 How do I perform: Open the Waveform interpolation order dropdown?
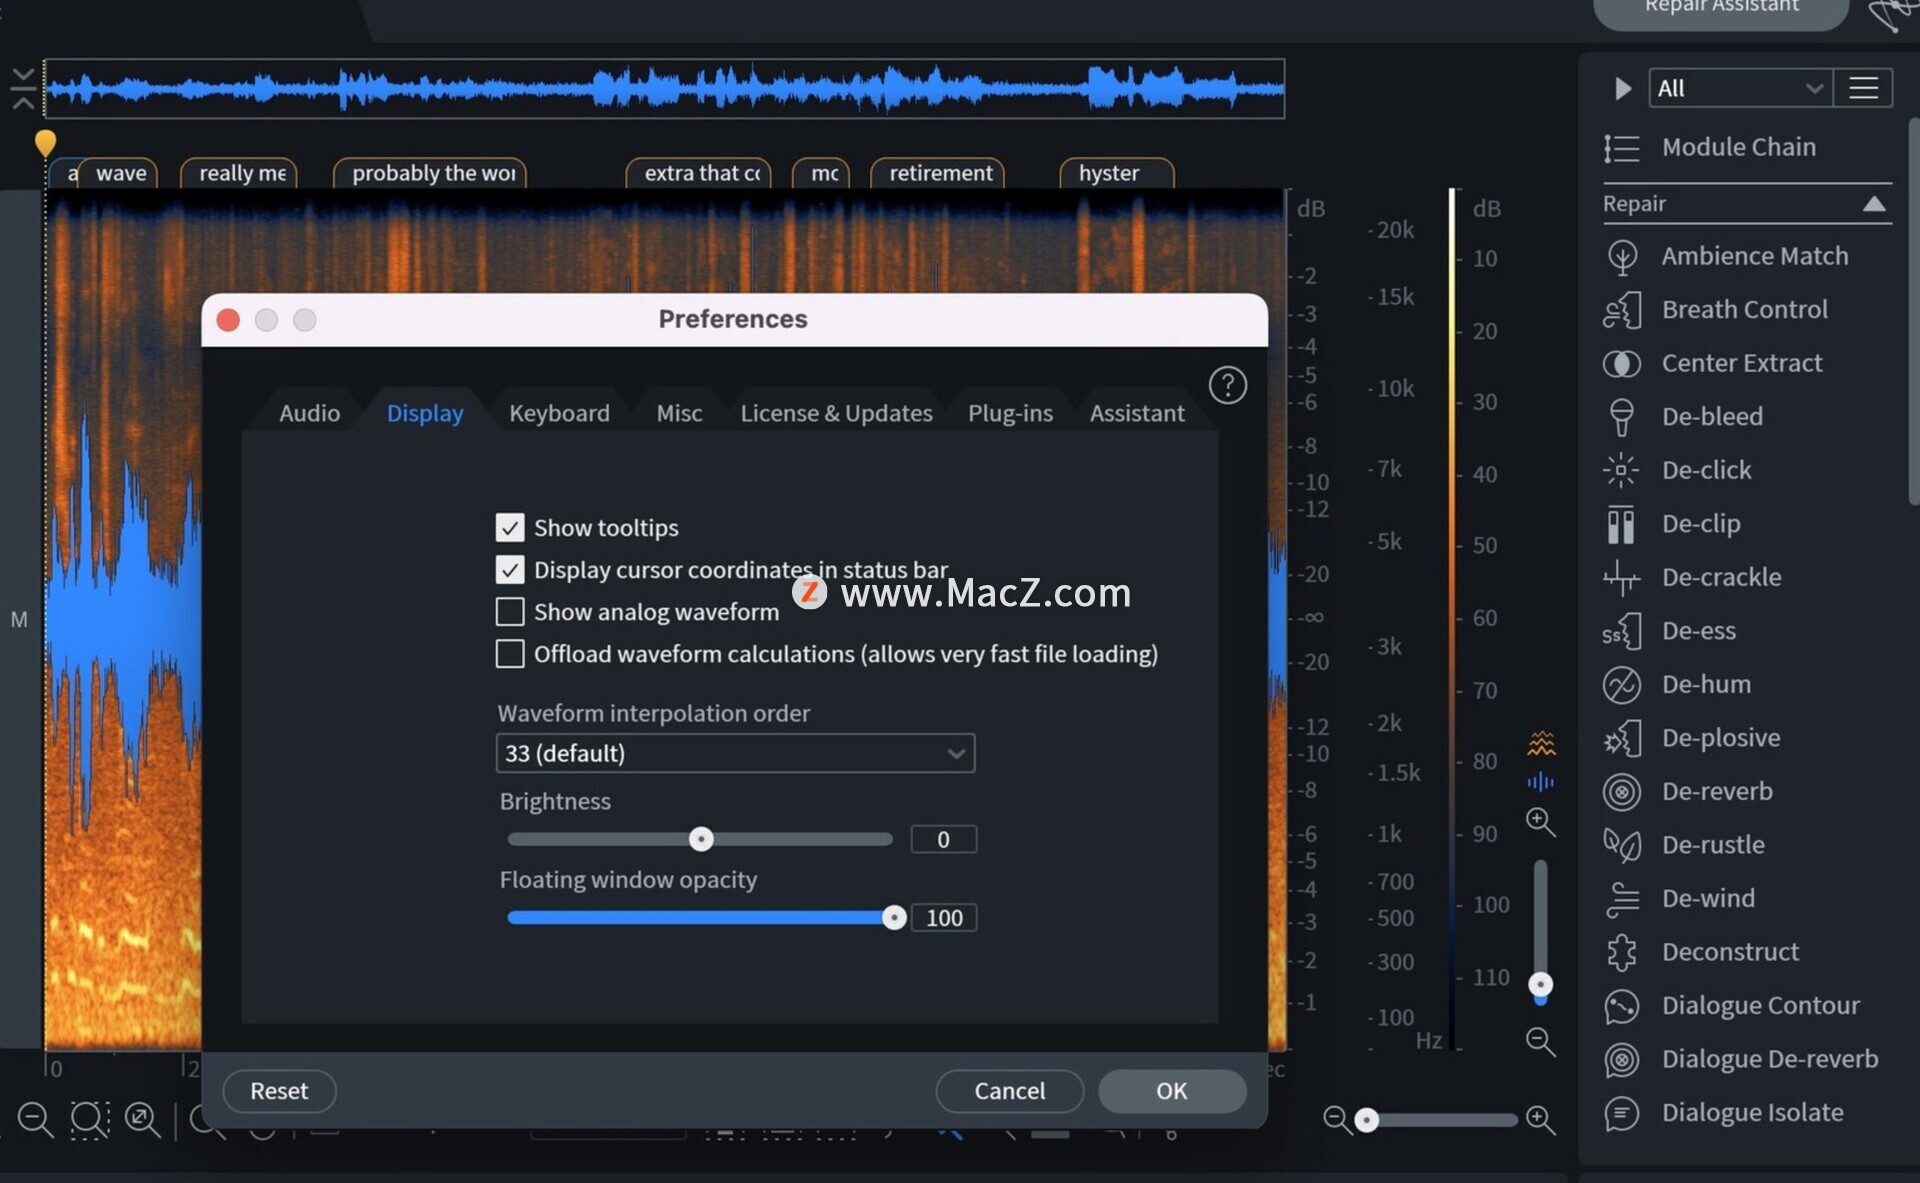[x=735, y=753]
